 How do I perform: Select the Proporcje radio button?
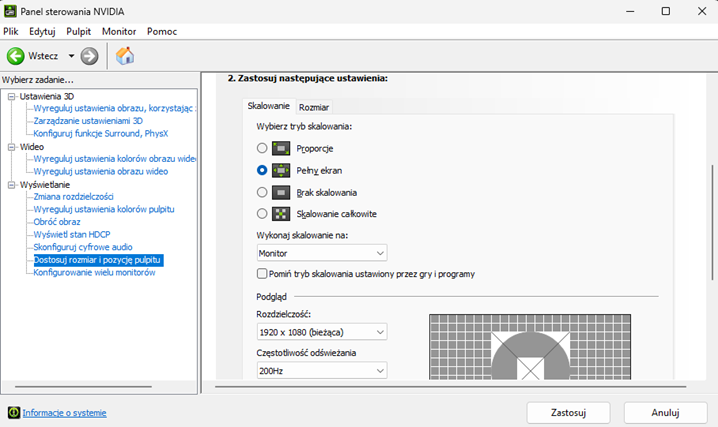click(262, 148)
